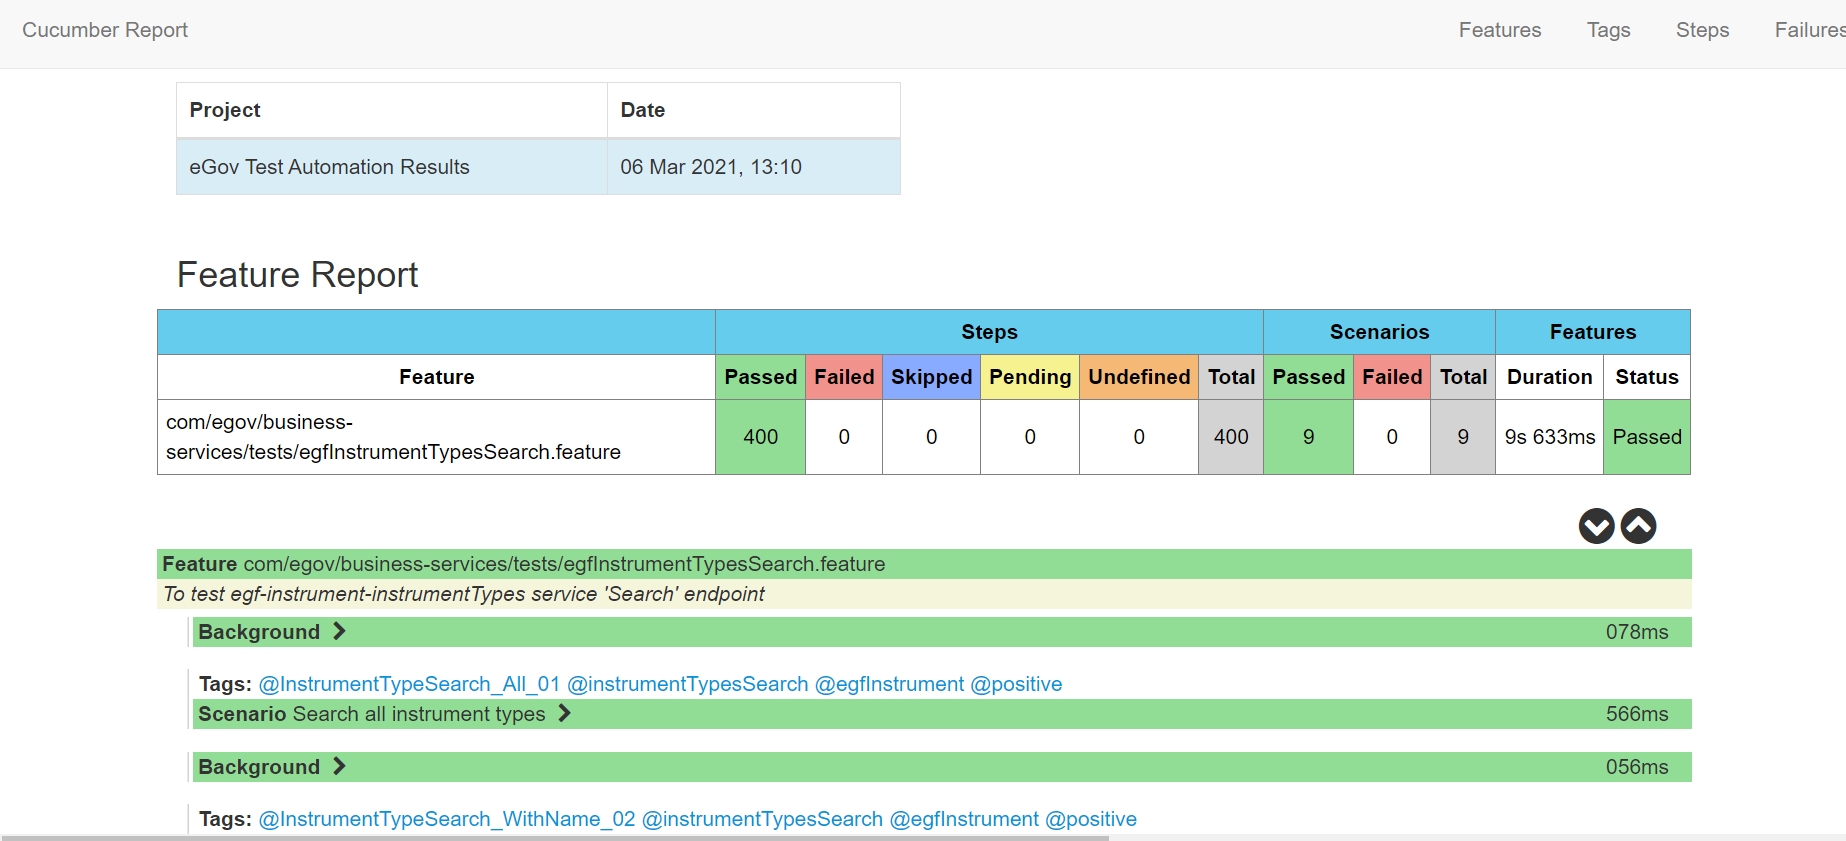Click the green Passed status cell
The image size is (1846, 841).
coord(1646,437)
